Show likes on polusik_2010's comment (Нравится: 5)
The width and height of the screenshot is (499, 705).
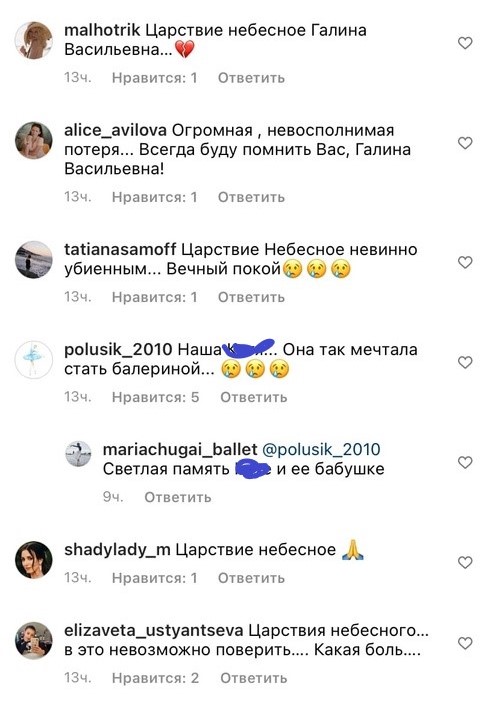155,397
